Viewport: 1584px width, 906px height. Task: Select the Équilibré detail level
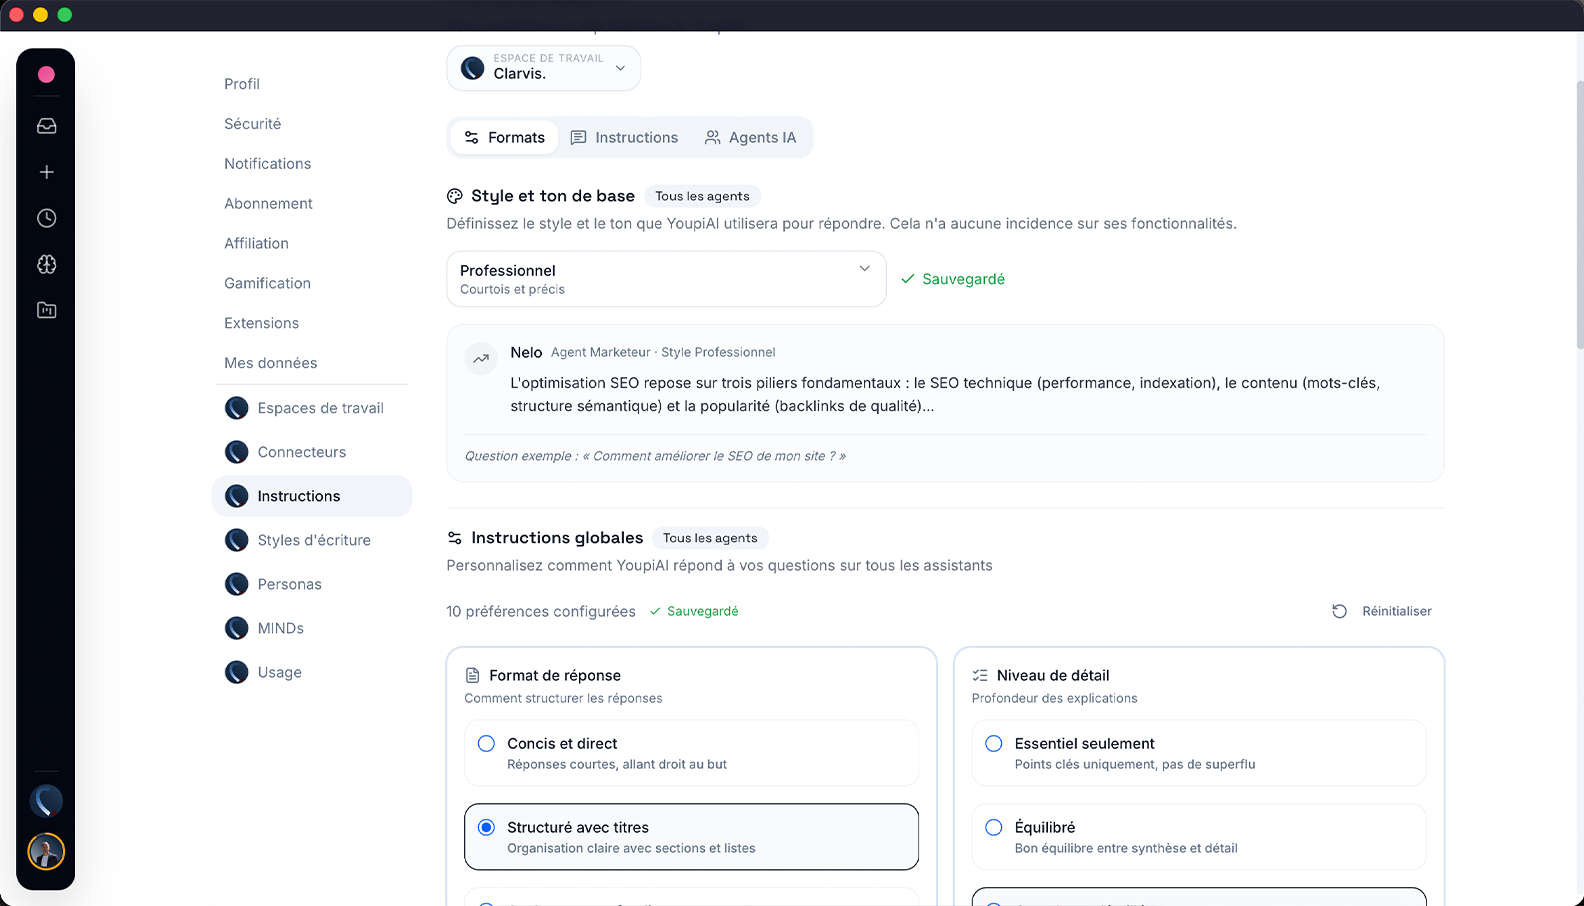(x=994, y=828)
